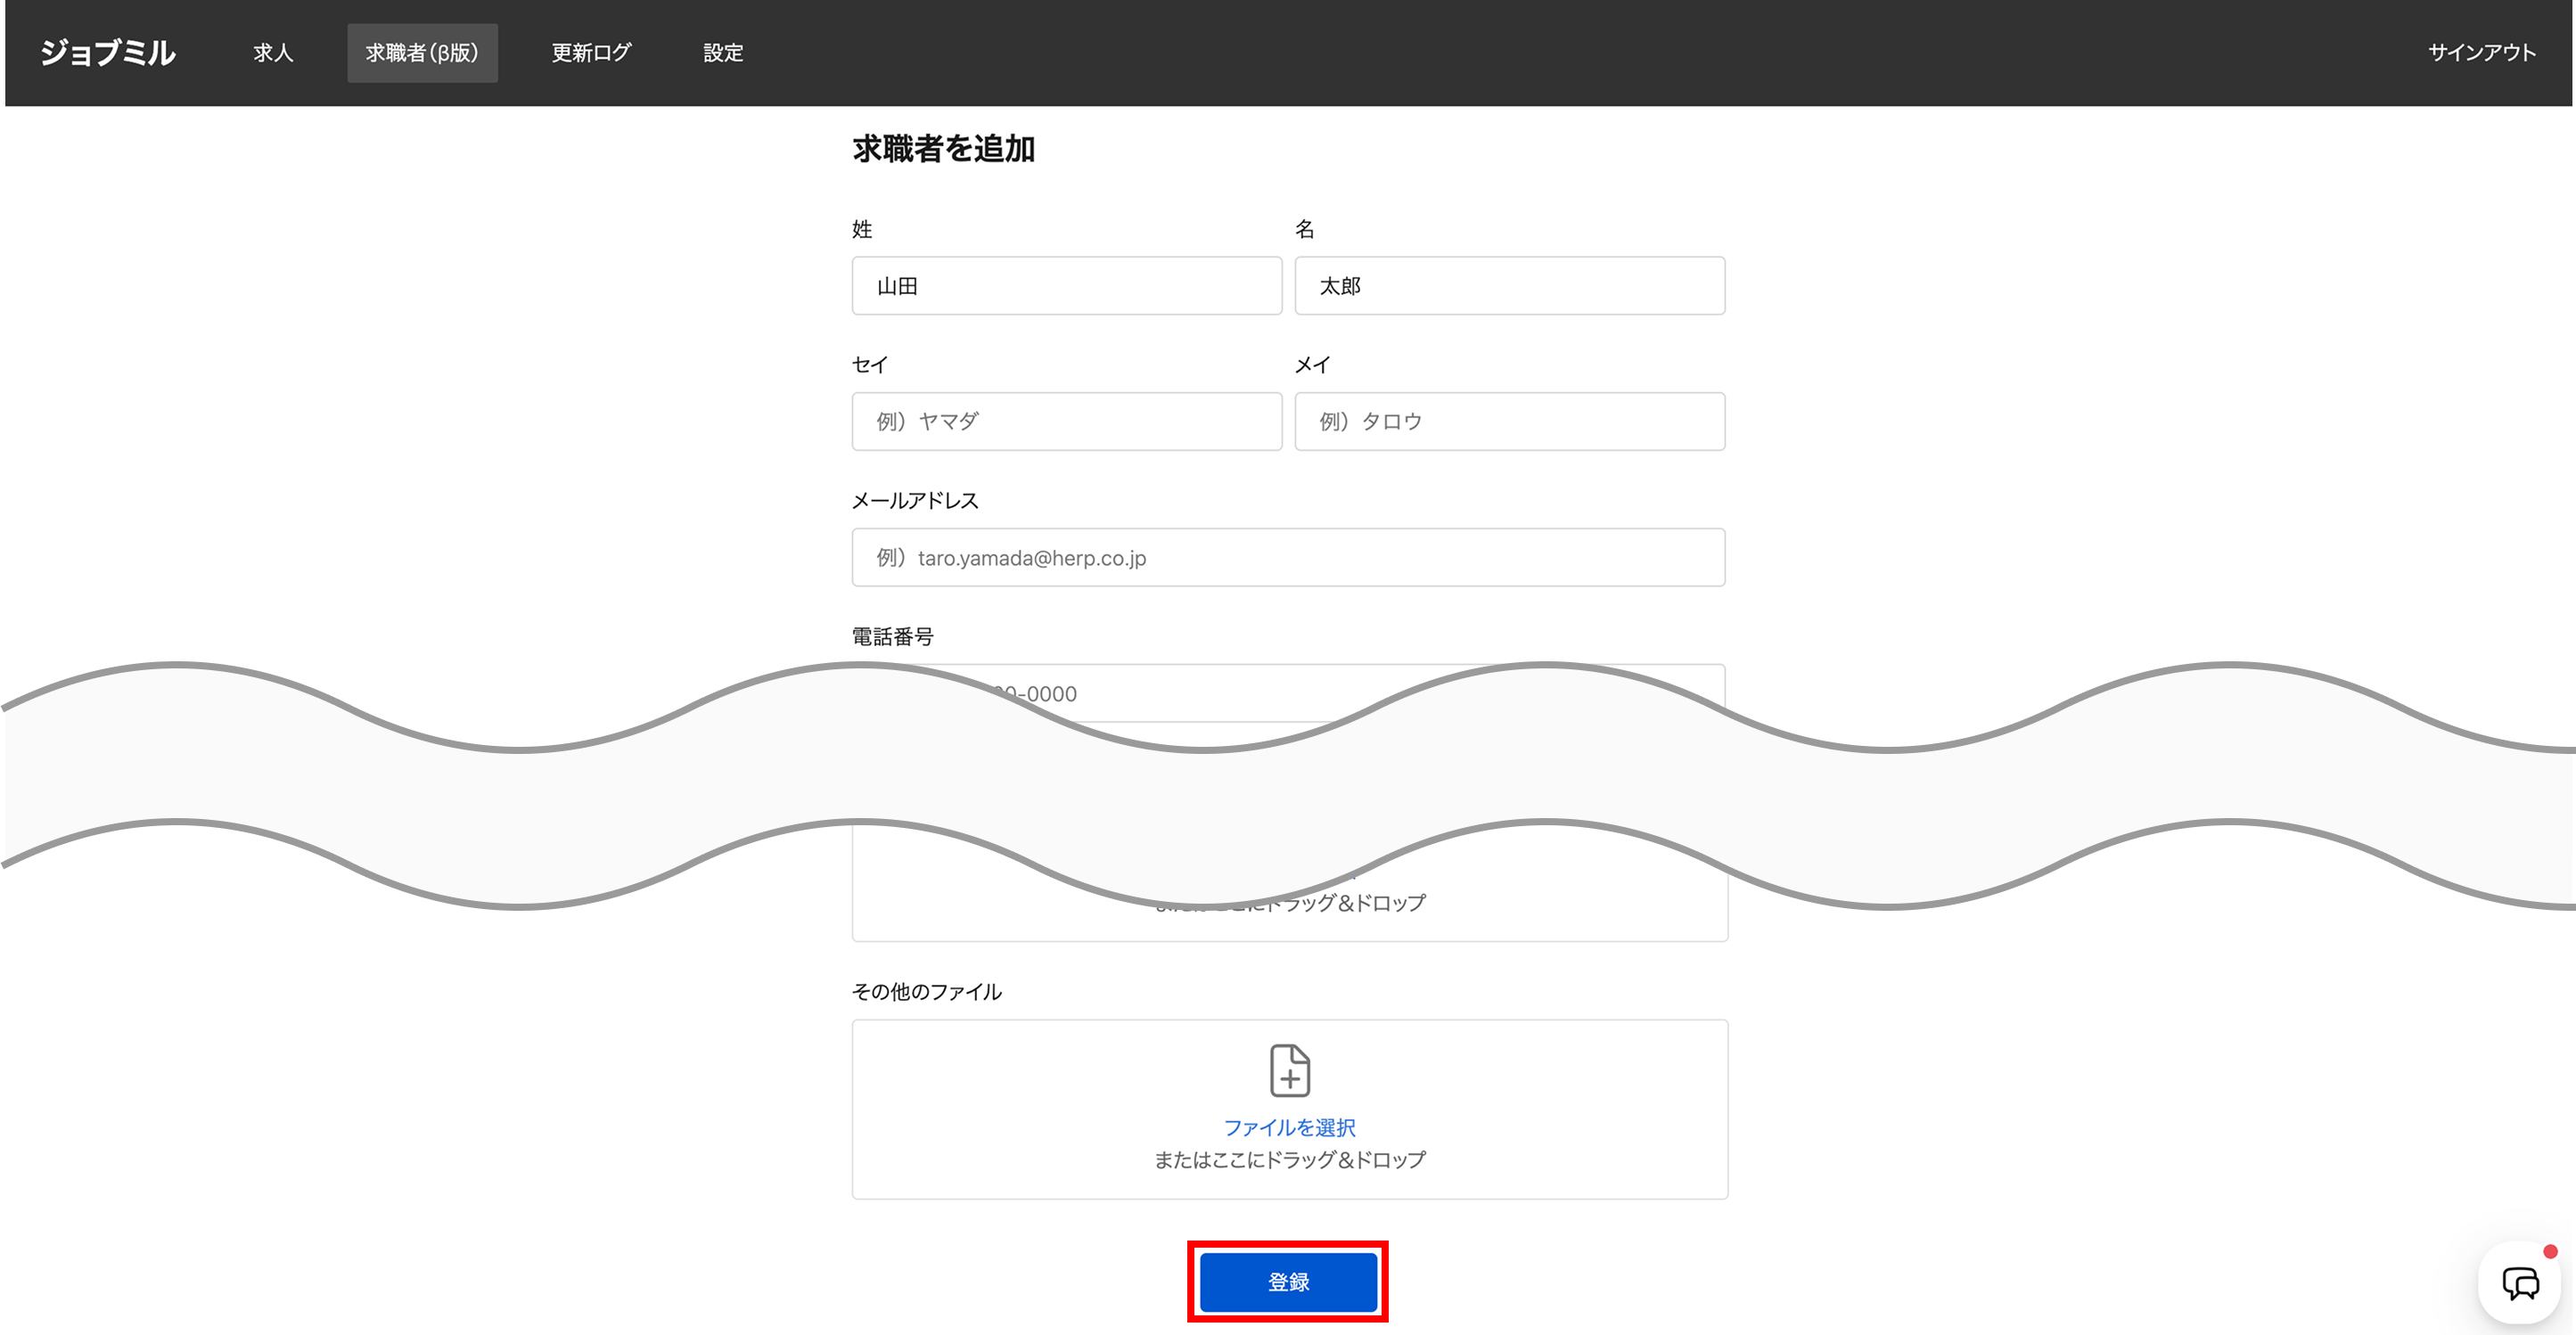Focus the 名 field containing 太郎
The width and height of the screenshot is (2576, 1335).
[x=1509, y=286]
